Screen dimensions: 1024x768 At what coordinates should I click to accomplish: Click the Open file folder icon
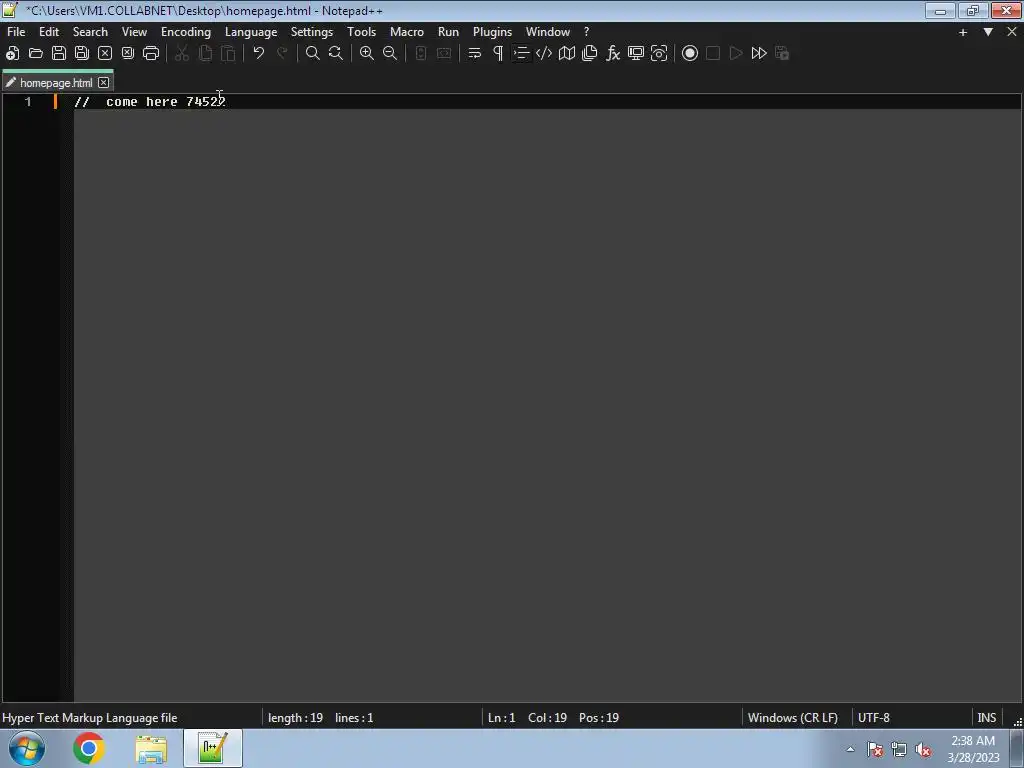[36, 54]
